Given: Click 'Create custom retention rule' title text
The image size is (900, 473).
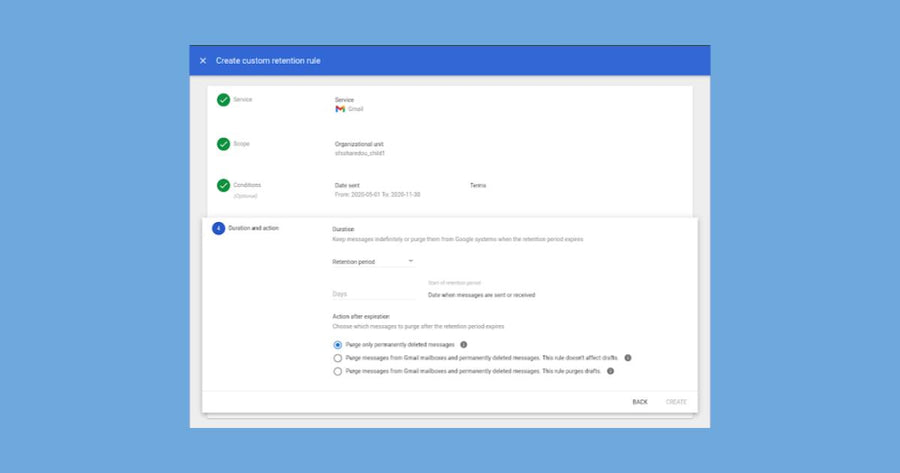Looking at the screenshot, I should pos(268,60).
